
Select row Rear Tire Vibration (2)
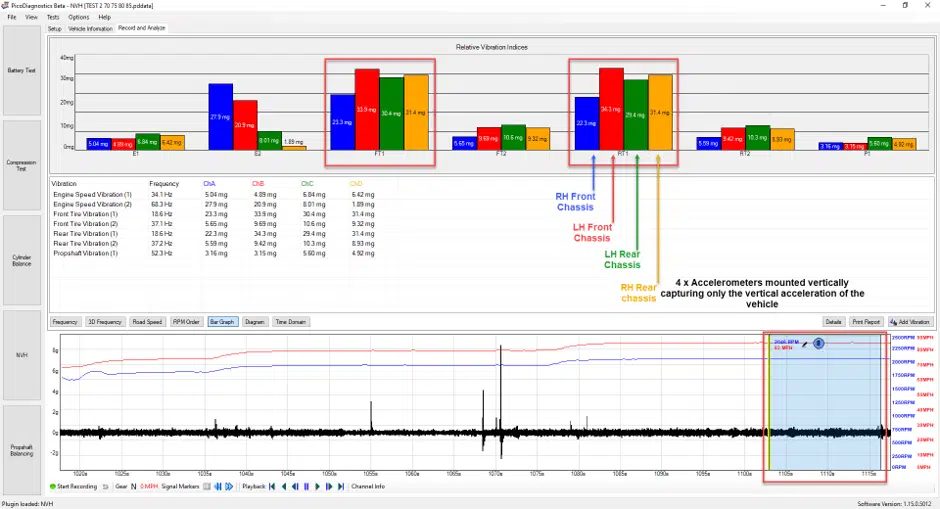click(x=214, y=243)
